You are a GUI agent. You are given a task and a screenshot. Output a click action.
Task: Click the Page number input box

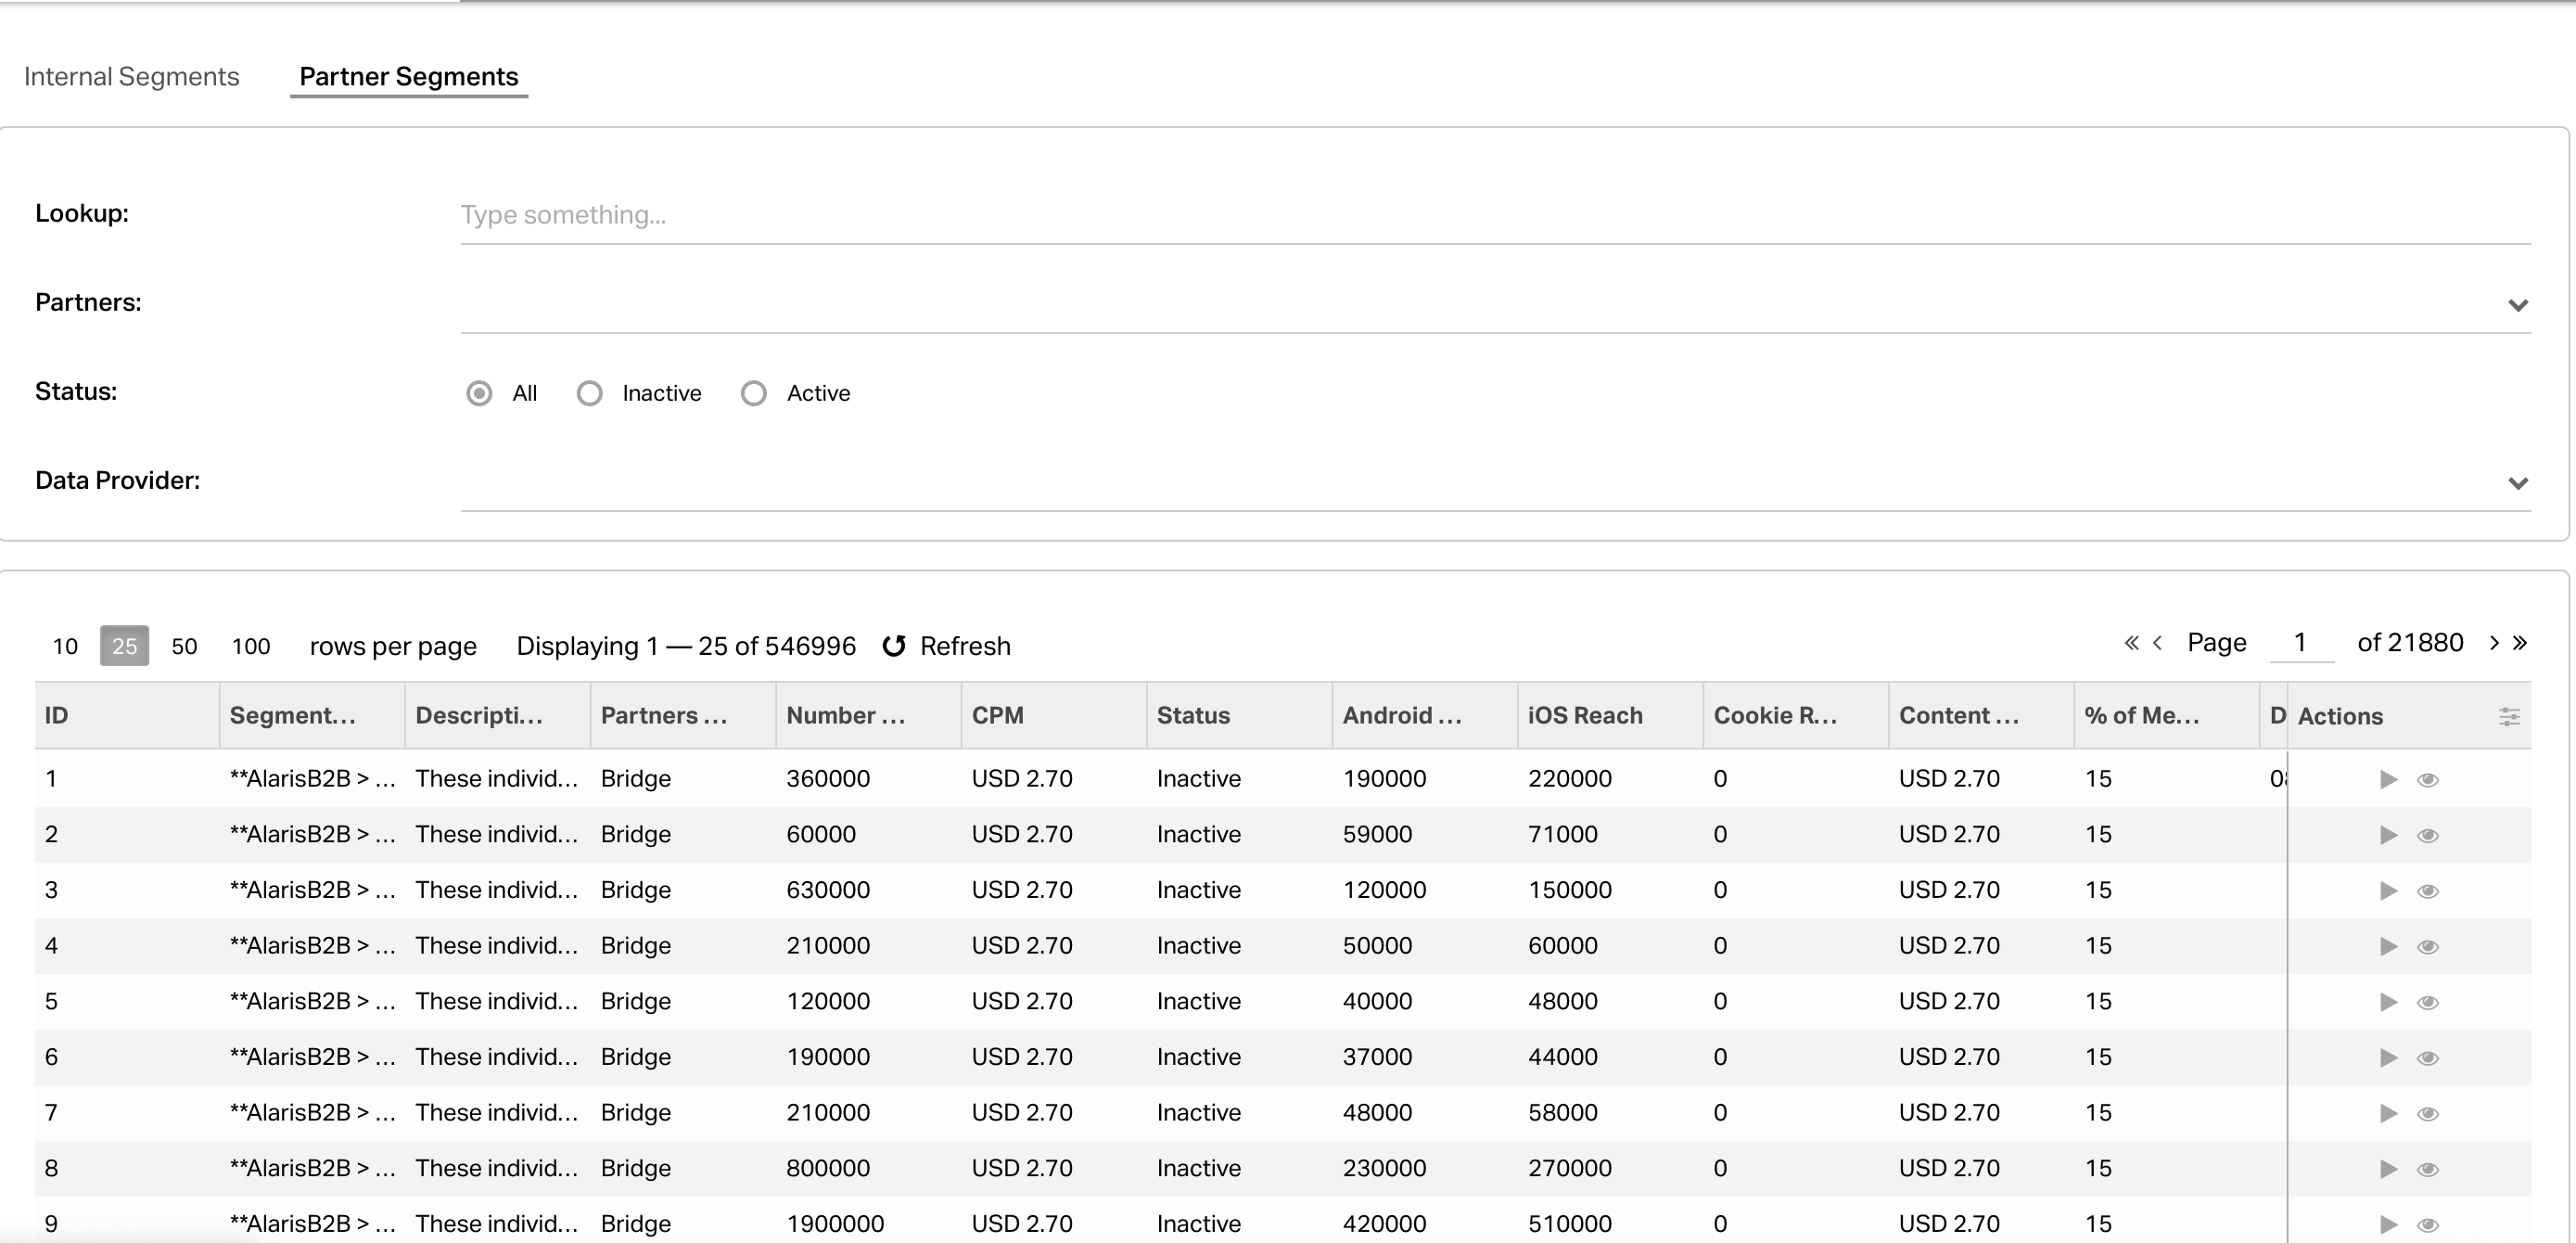[x=2301, y=642]
